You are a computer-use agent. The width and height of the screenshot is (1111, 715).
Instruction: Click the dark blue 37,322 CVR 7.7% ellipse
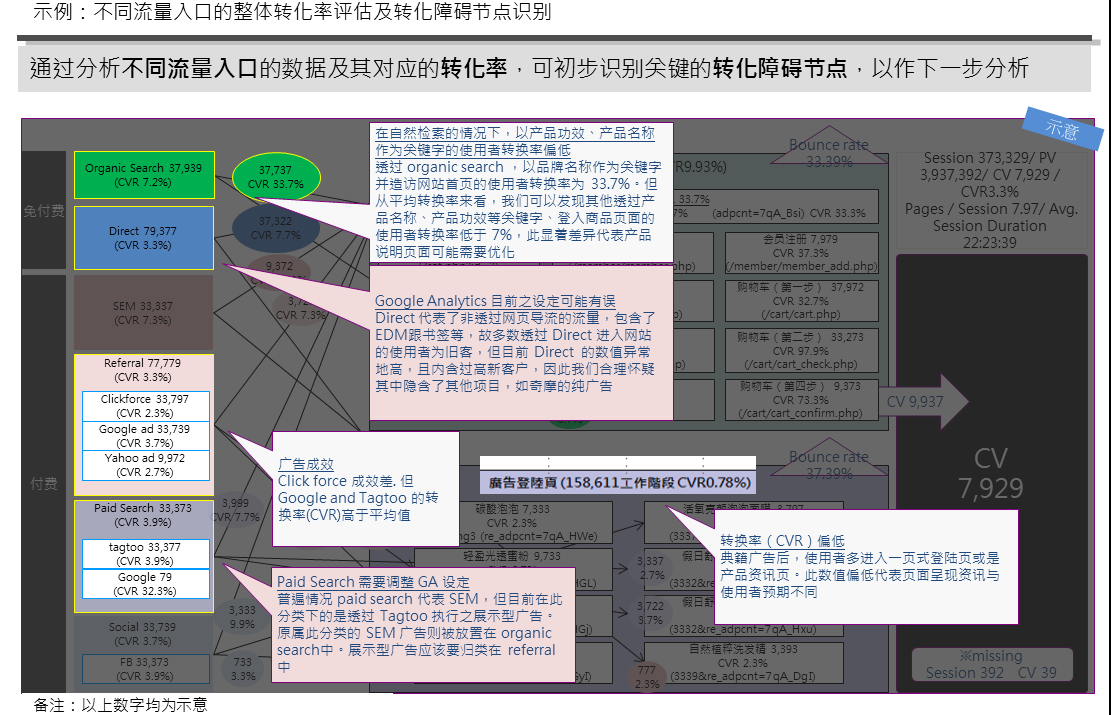click(276, 228)
